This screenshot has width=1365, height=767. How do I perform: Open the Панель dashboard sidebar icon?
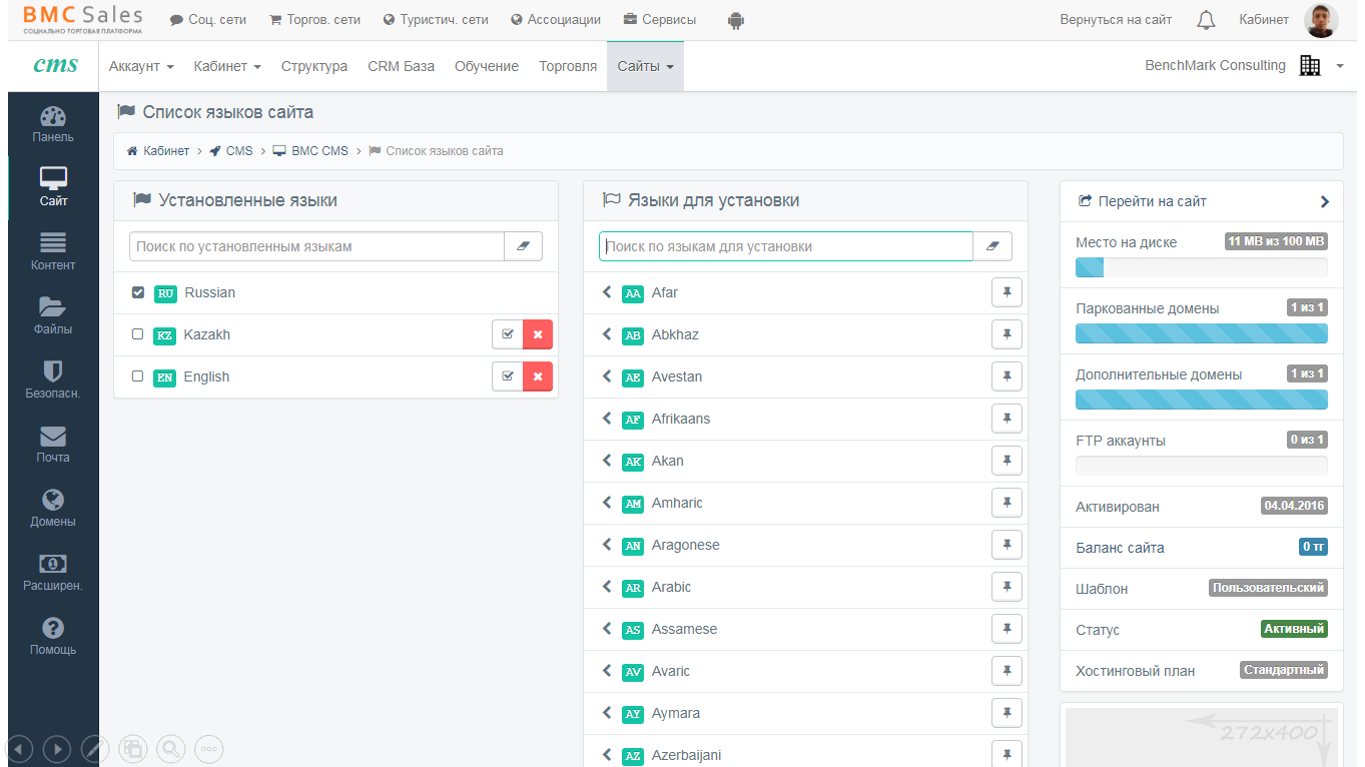(x=53, y=124)
